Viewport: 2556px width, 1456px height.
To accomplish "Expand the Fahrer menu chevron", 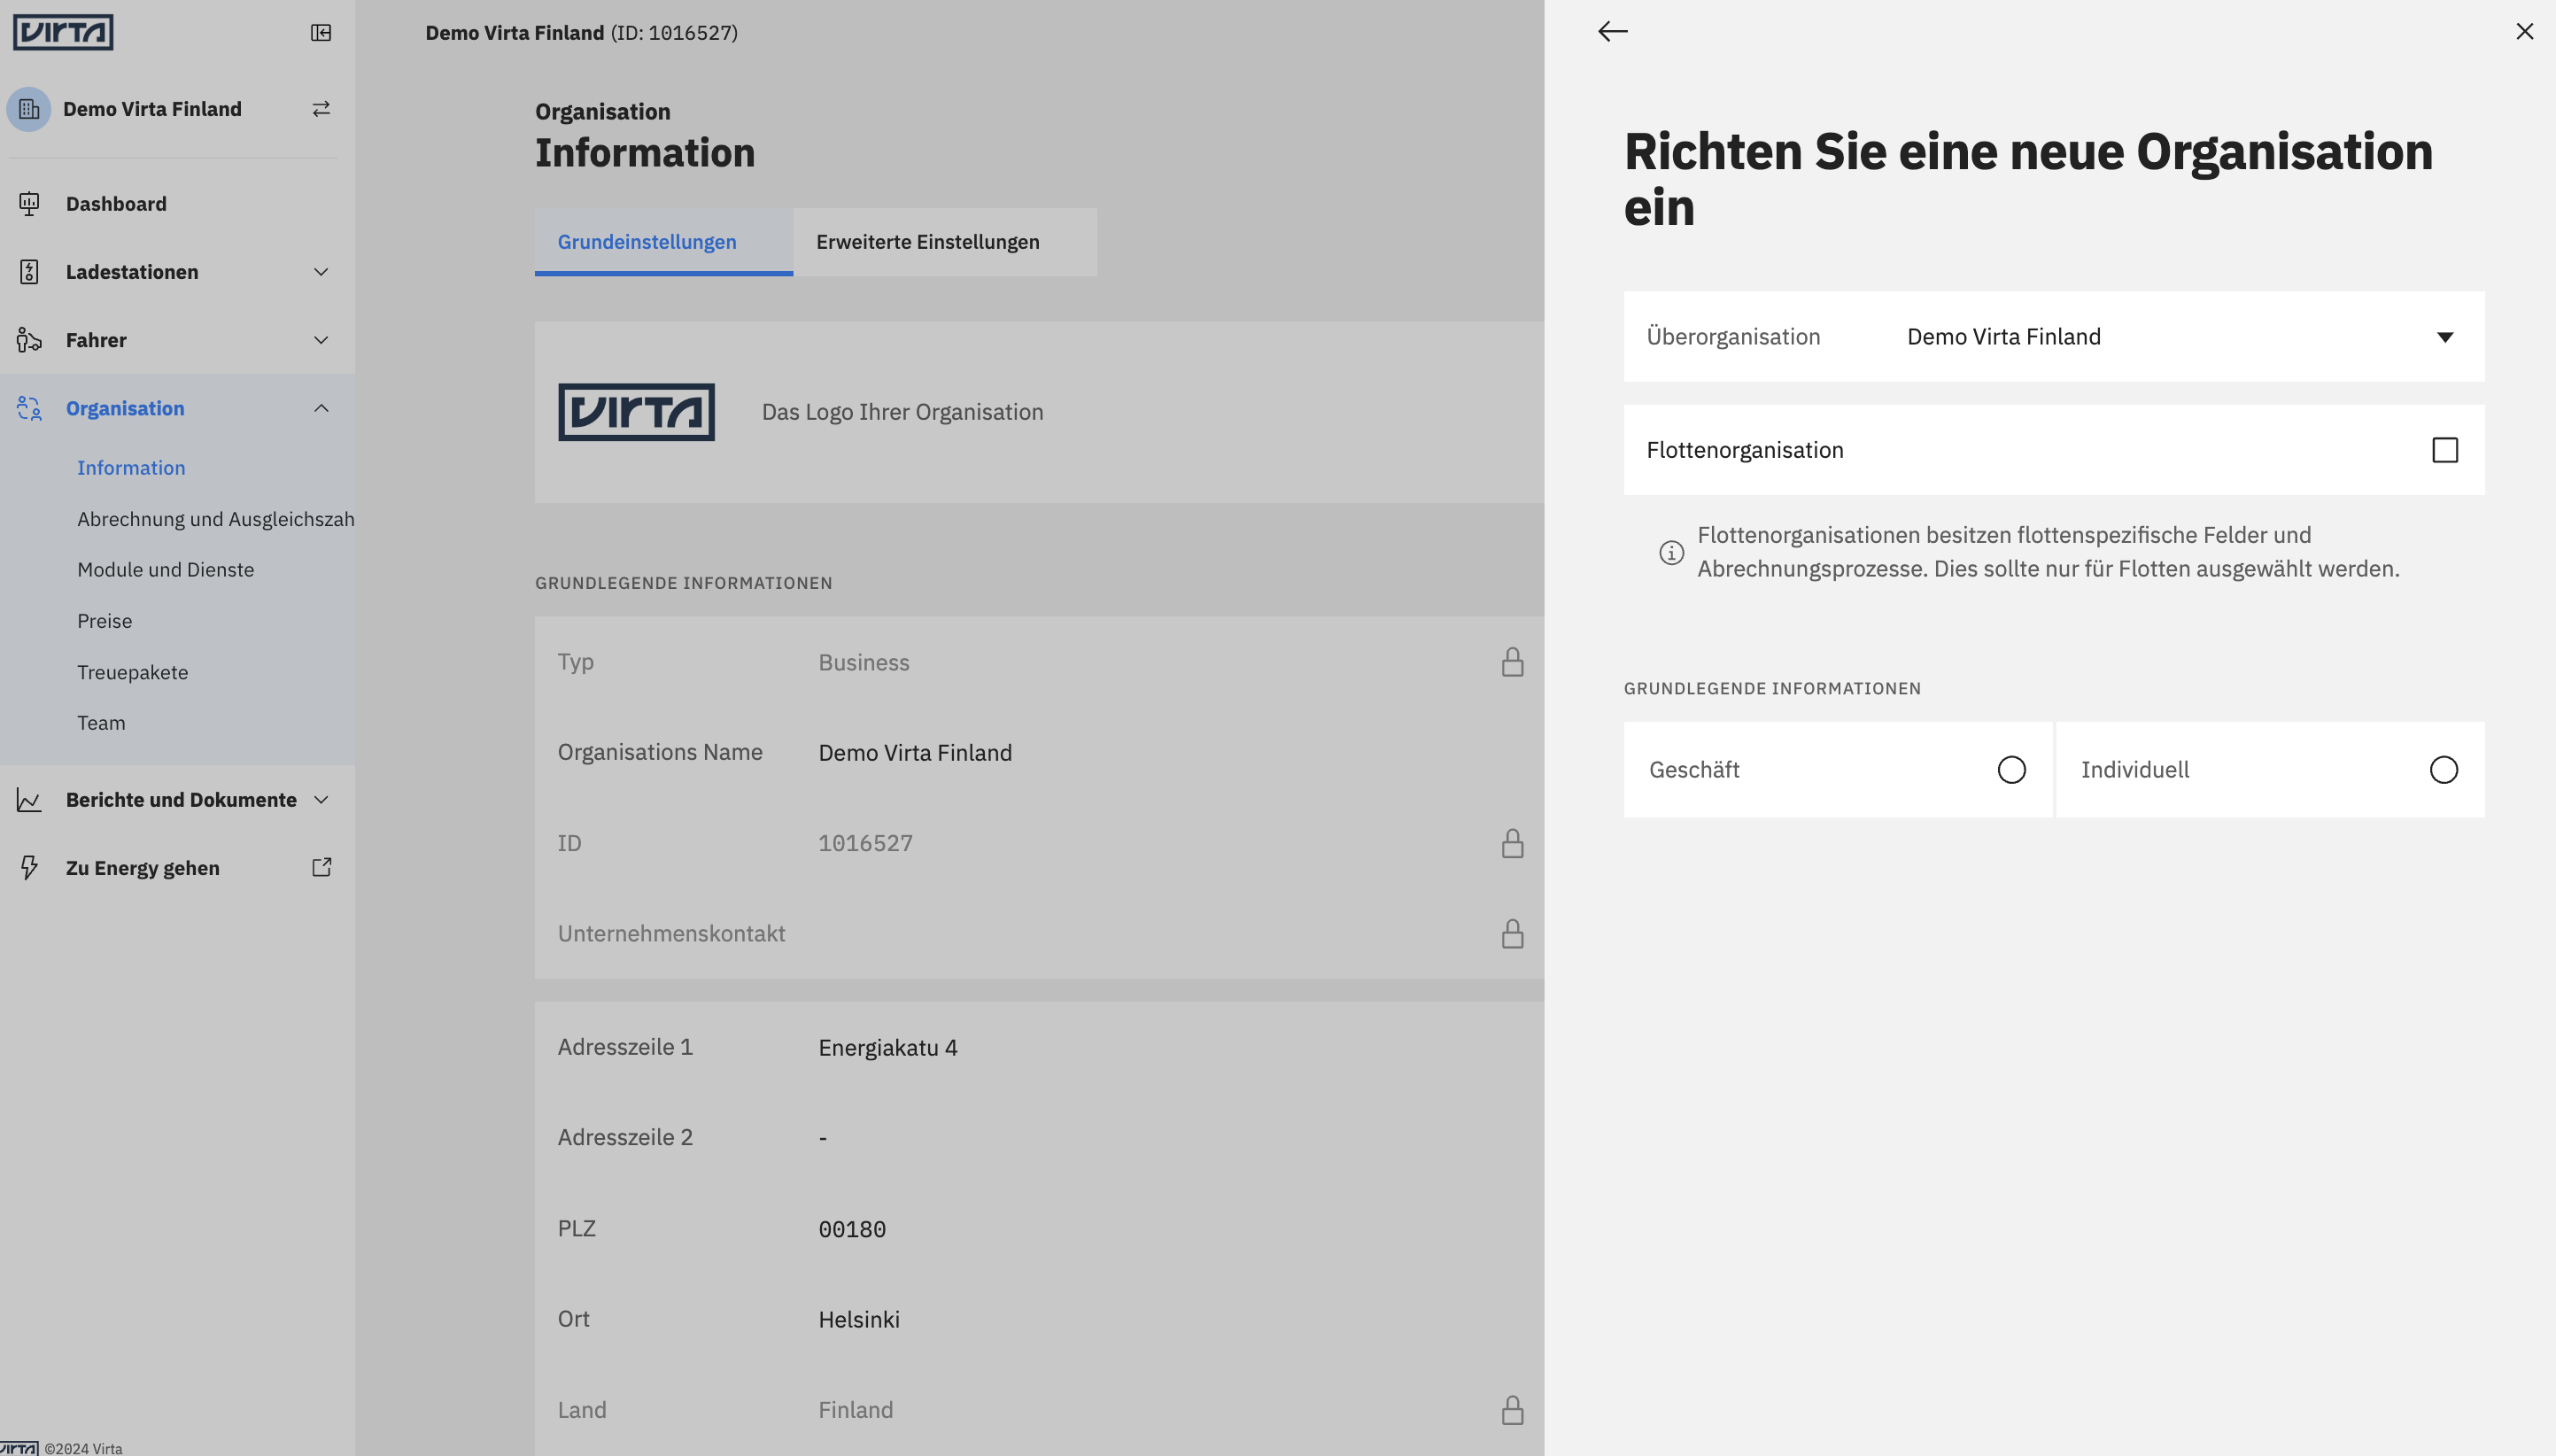I will [x=321, y=340].
